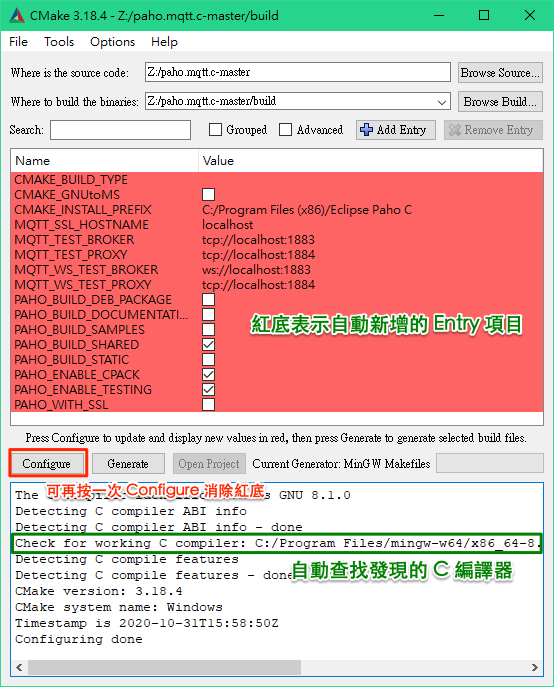The width and height of the screenshot is (554, 687).
Task: Enable PAHO_BUILD_STATIC checkbox
Action: coord(209,360)
